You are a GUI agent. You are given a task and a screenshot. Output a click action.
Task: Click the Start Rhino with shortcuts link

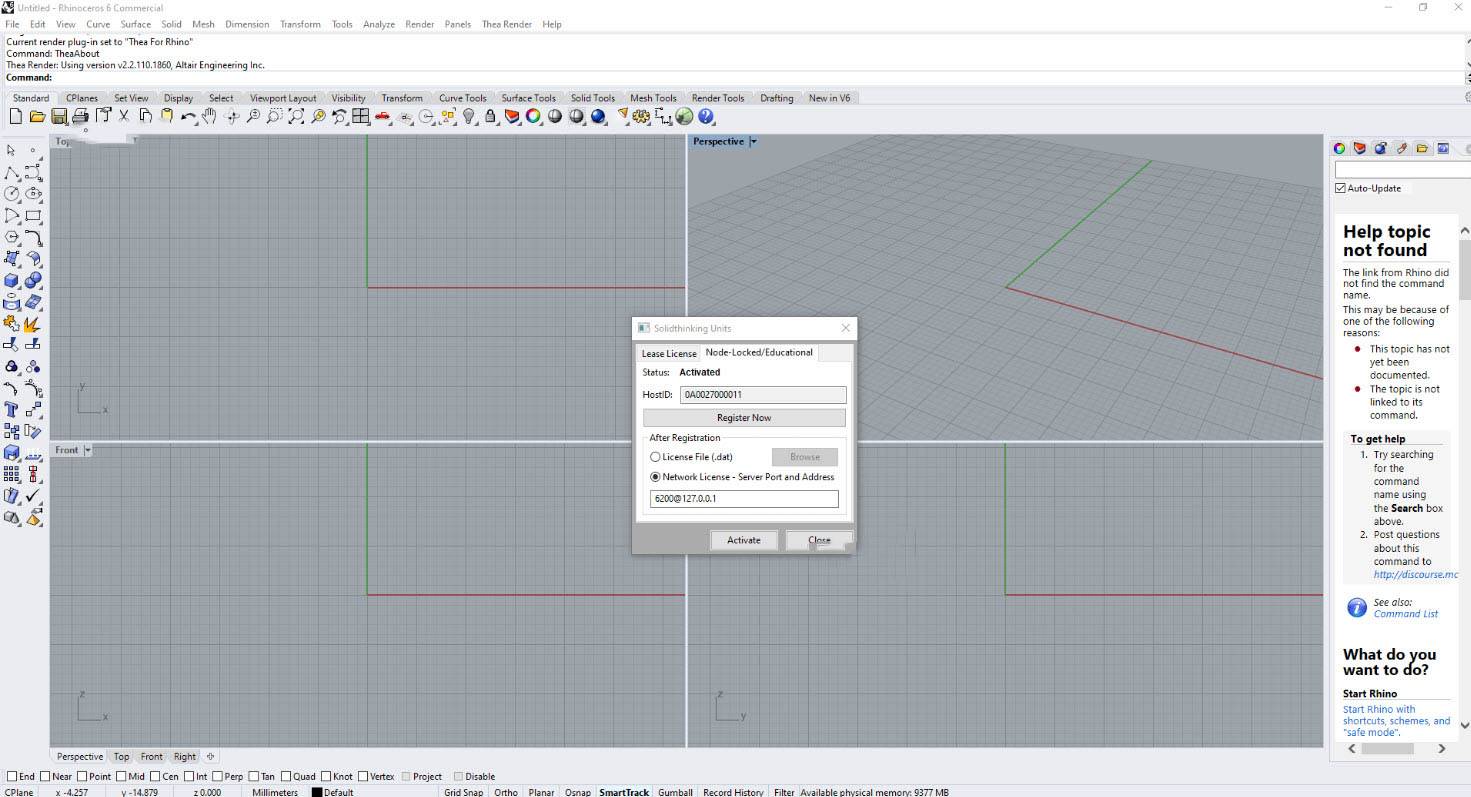pyautogui.click(x=1396, y=721)
